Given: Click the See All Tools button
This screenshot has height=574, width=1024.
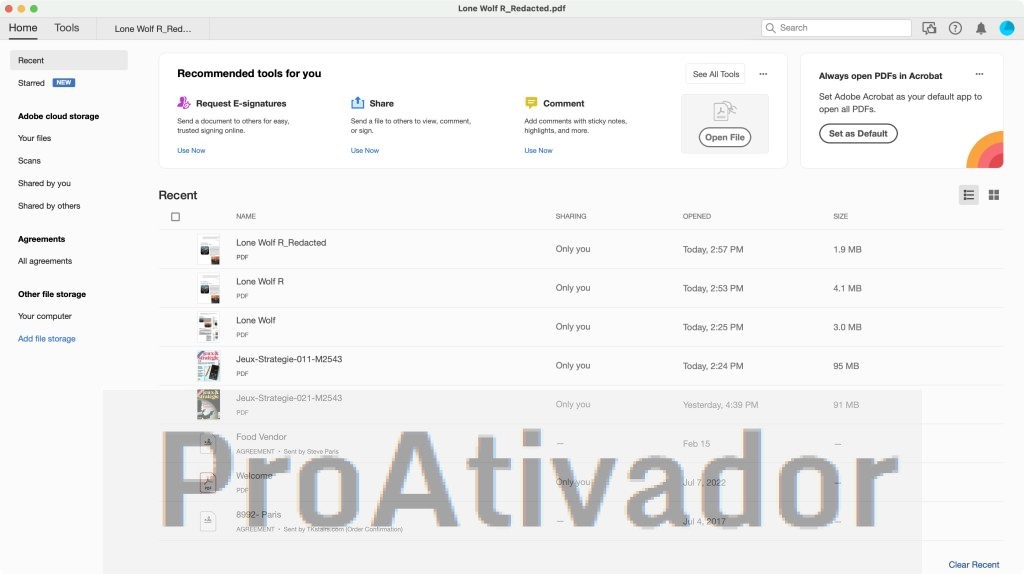Looking at the screenshot, I should (x=716, y=74).
